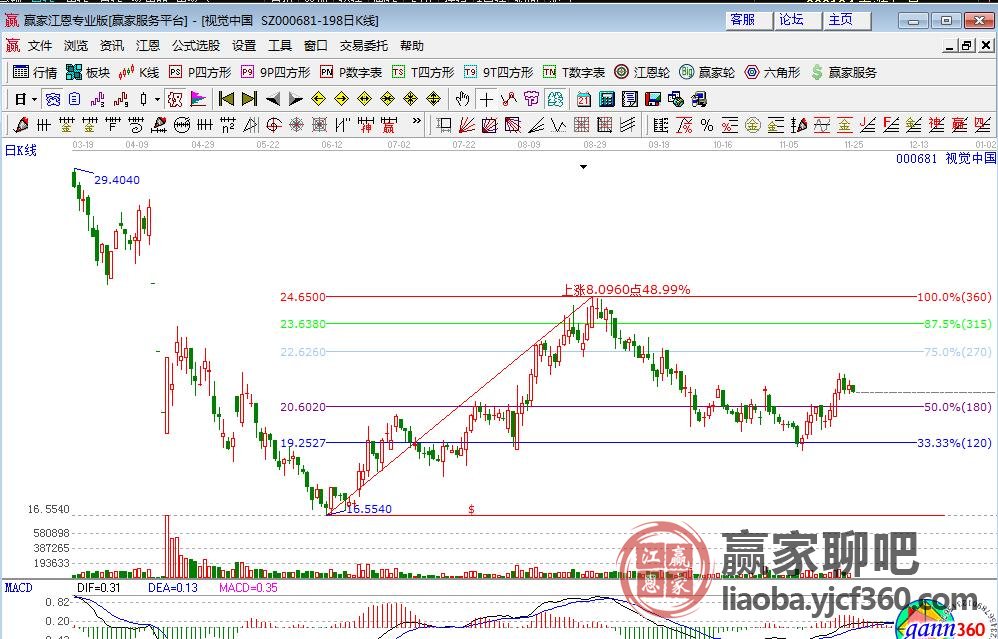
Task: Open the calendar icon showing 21
Action: tap(584, 99)
